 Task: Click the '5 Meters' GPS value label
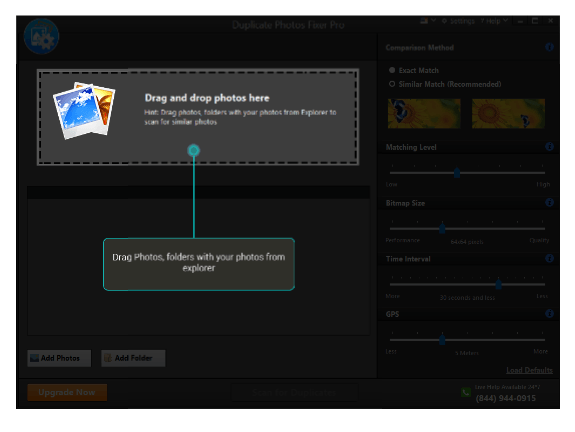(x=467, y=353)
